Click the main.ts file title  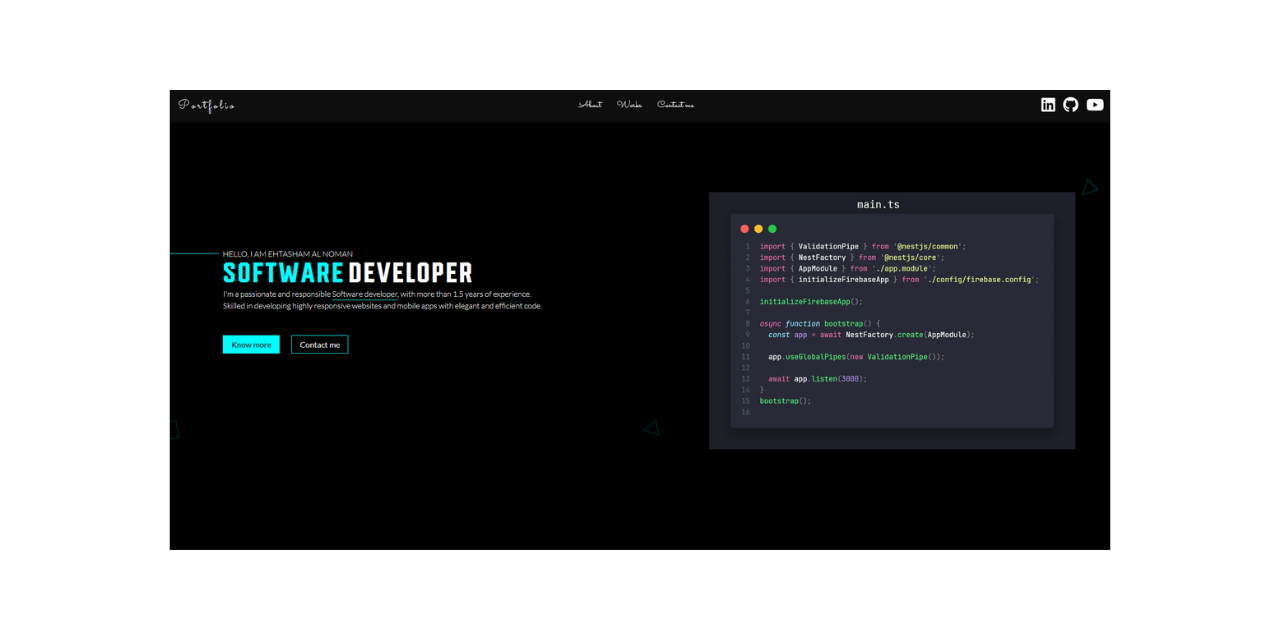(x=878, y=204)
